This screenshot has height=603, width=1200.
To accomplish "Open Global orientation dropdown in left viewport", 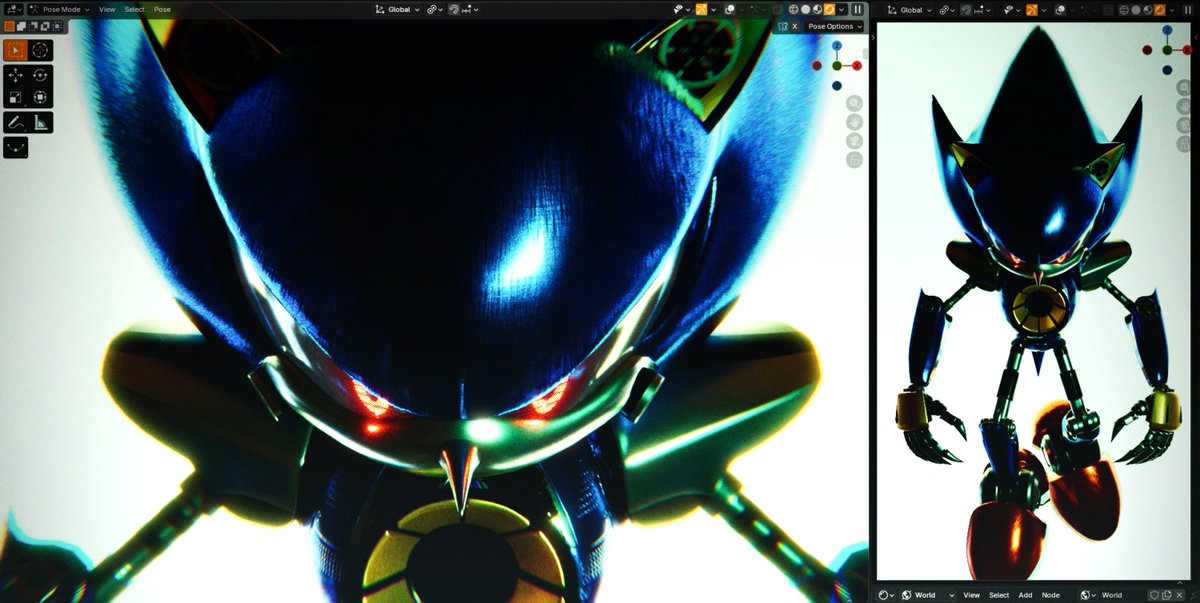I will (397, 9).
